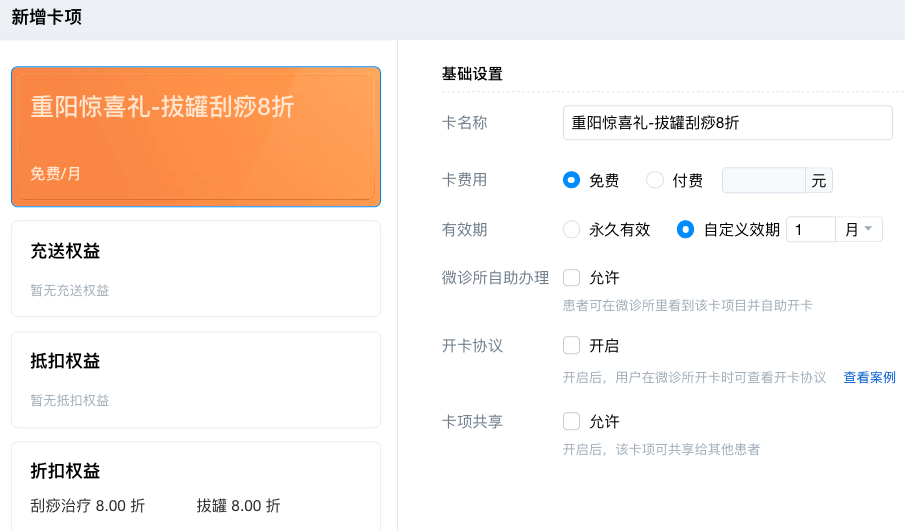Open the 查看案例 link
This screenshot has height=530, width=905.
pos(869,378)
